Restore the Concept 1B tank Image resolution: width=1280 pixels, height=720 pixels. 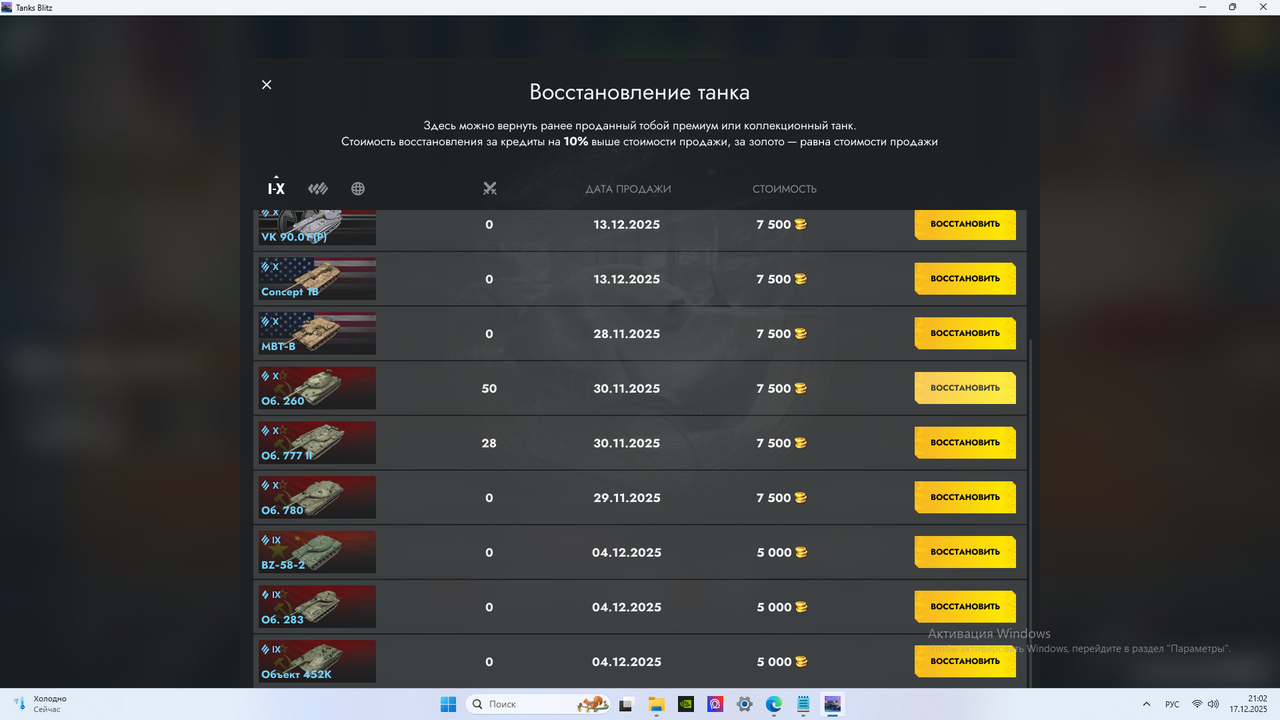965,279
